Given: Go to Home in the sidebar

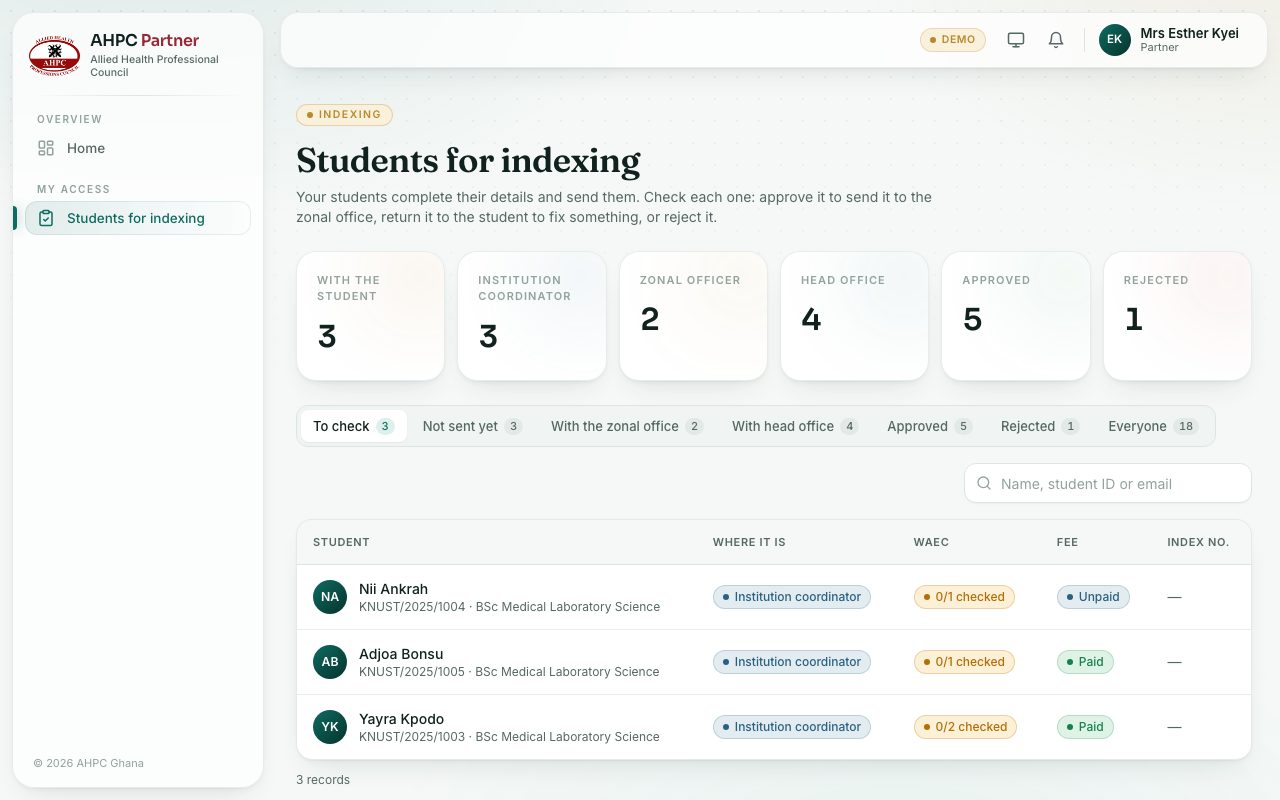Looking at the screenshot, I should click(x=138, y=148).
